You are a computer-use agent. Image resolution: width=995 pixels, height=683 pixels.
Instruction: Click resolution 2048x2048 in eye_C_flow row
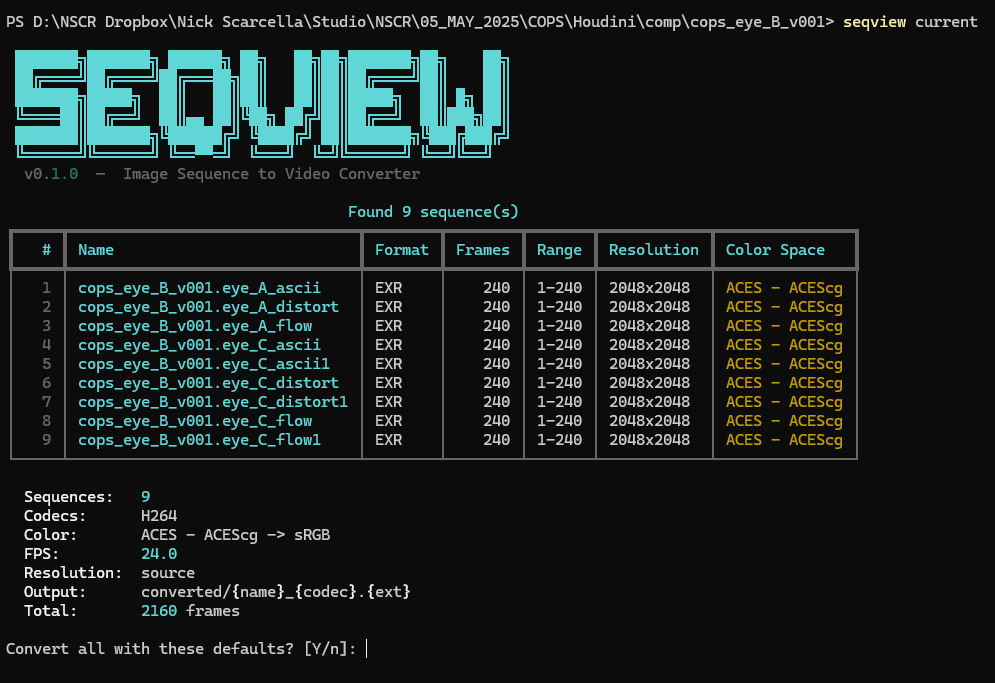(x=649, y=421)
